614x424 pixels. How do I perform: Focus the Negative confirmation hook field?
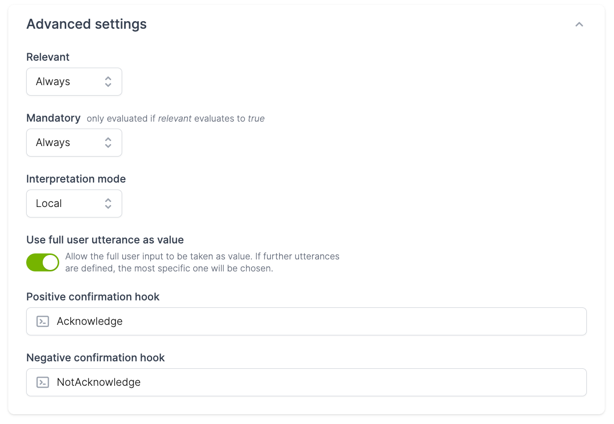[306, 382]
